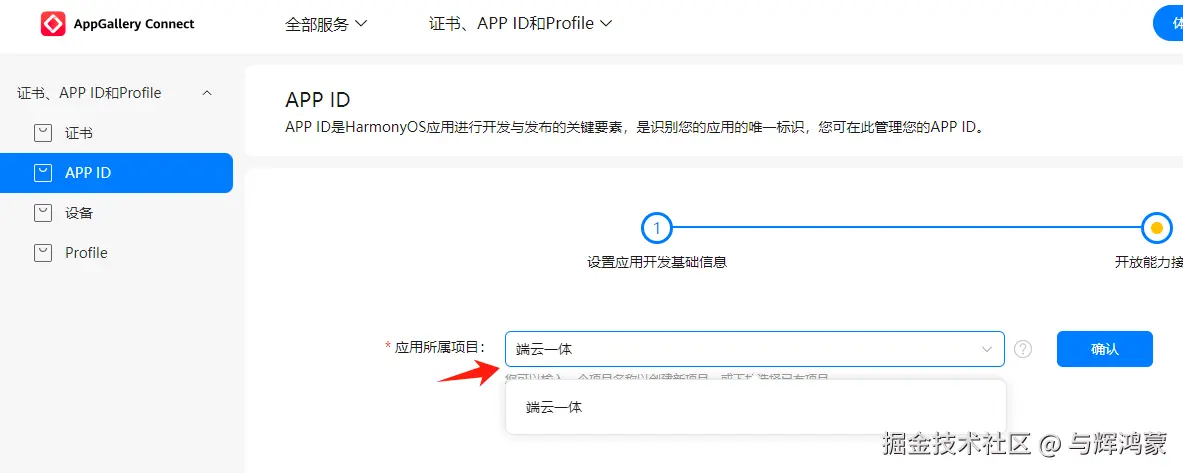Click the blue button at top right
Viewport: 1183px width, 473px height.
point(1168,24)
